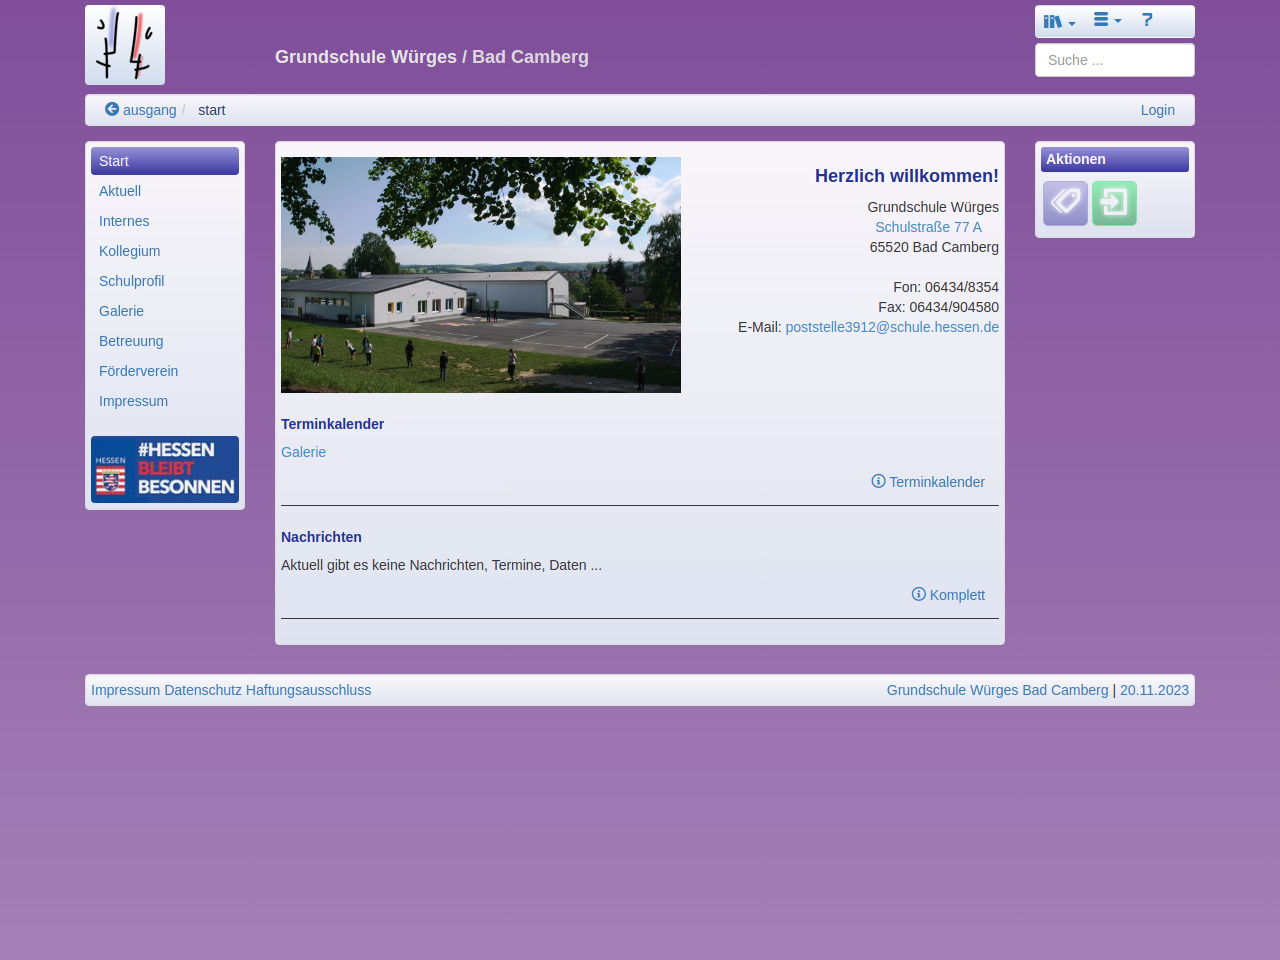This screenshot has width=1280, height=960.
Task: Go to Kollegium in sidebar
Action: pos(129,251)
